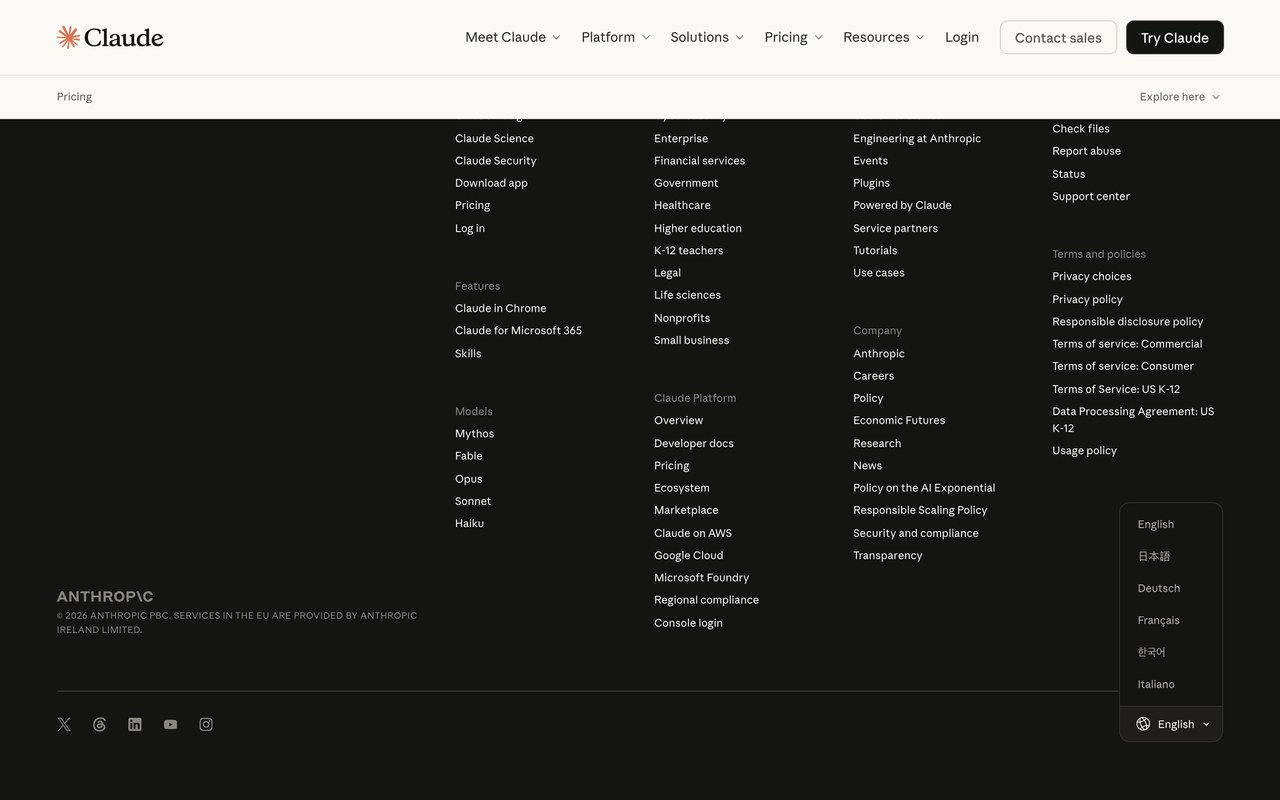Open the Powered by Claude link

click(x=903, y=205)
